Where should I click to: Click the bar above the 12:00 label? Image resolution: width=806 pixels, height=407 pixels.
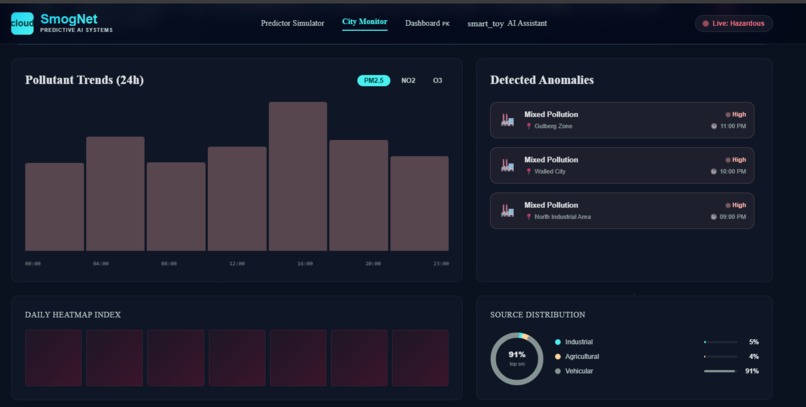(237, 199)
